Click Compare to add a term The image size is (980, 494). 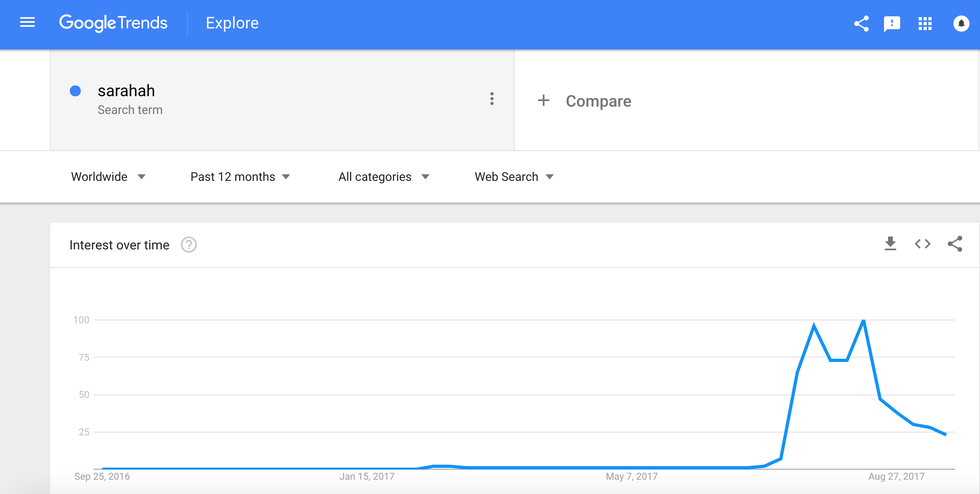pos(585,101)
